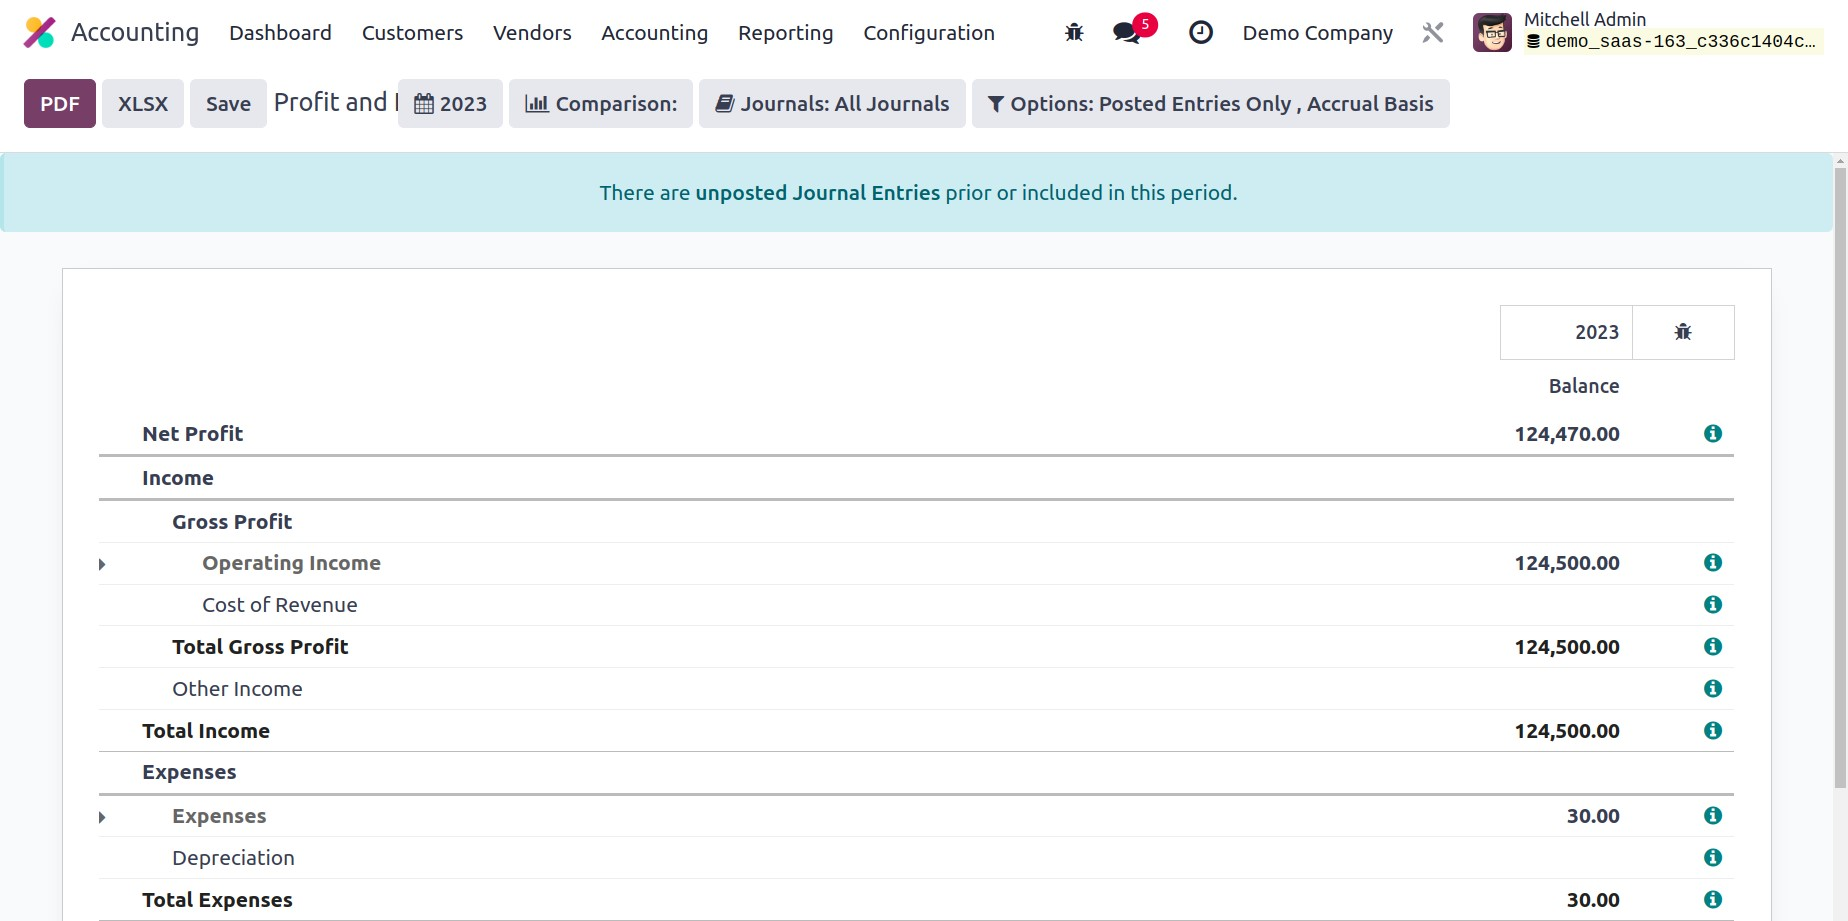1848x921 pixels.
Task: Open the debug bug icon in navbar
Action: coord(1074,33)
